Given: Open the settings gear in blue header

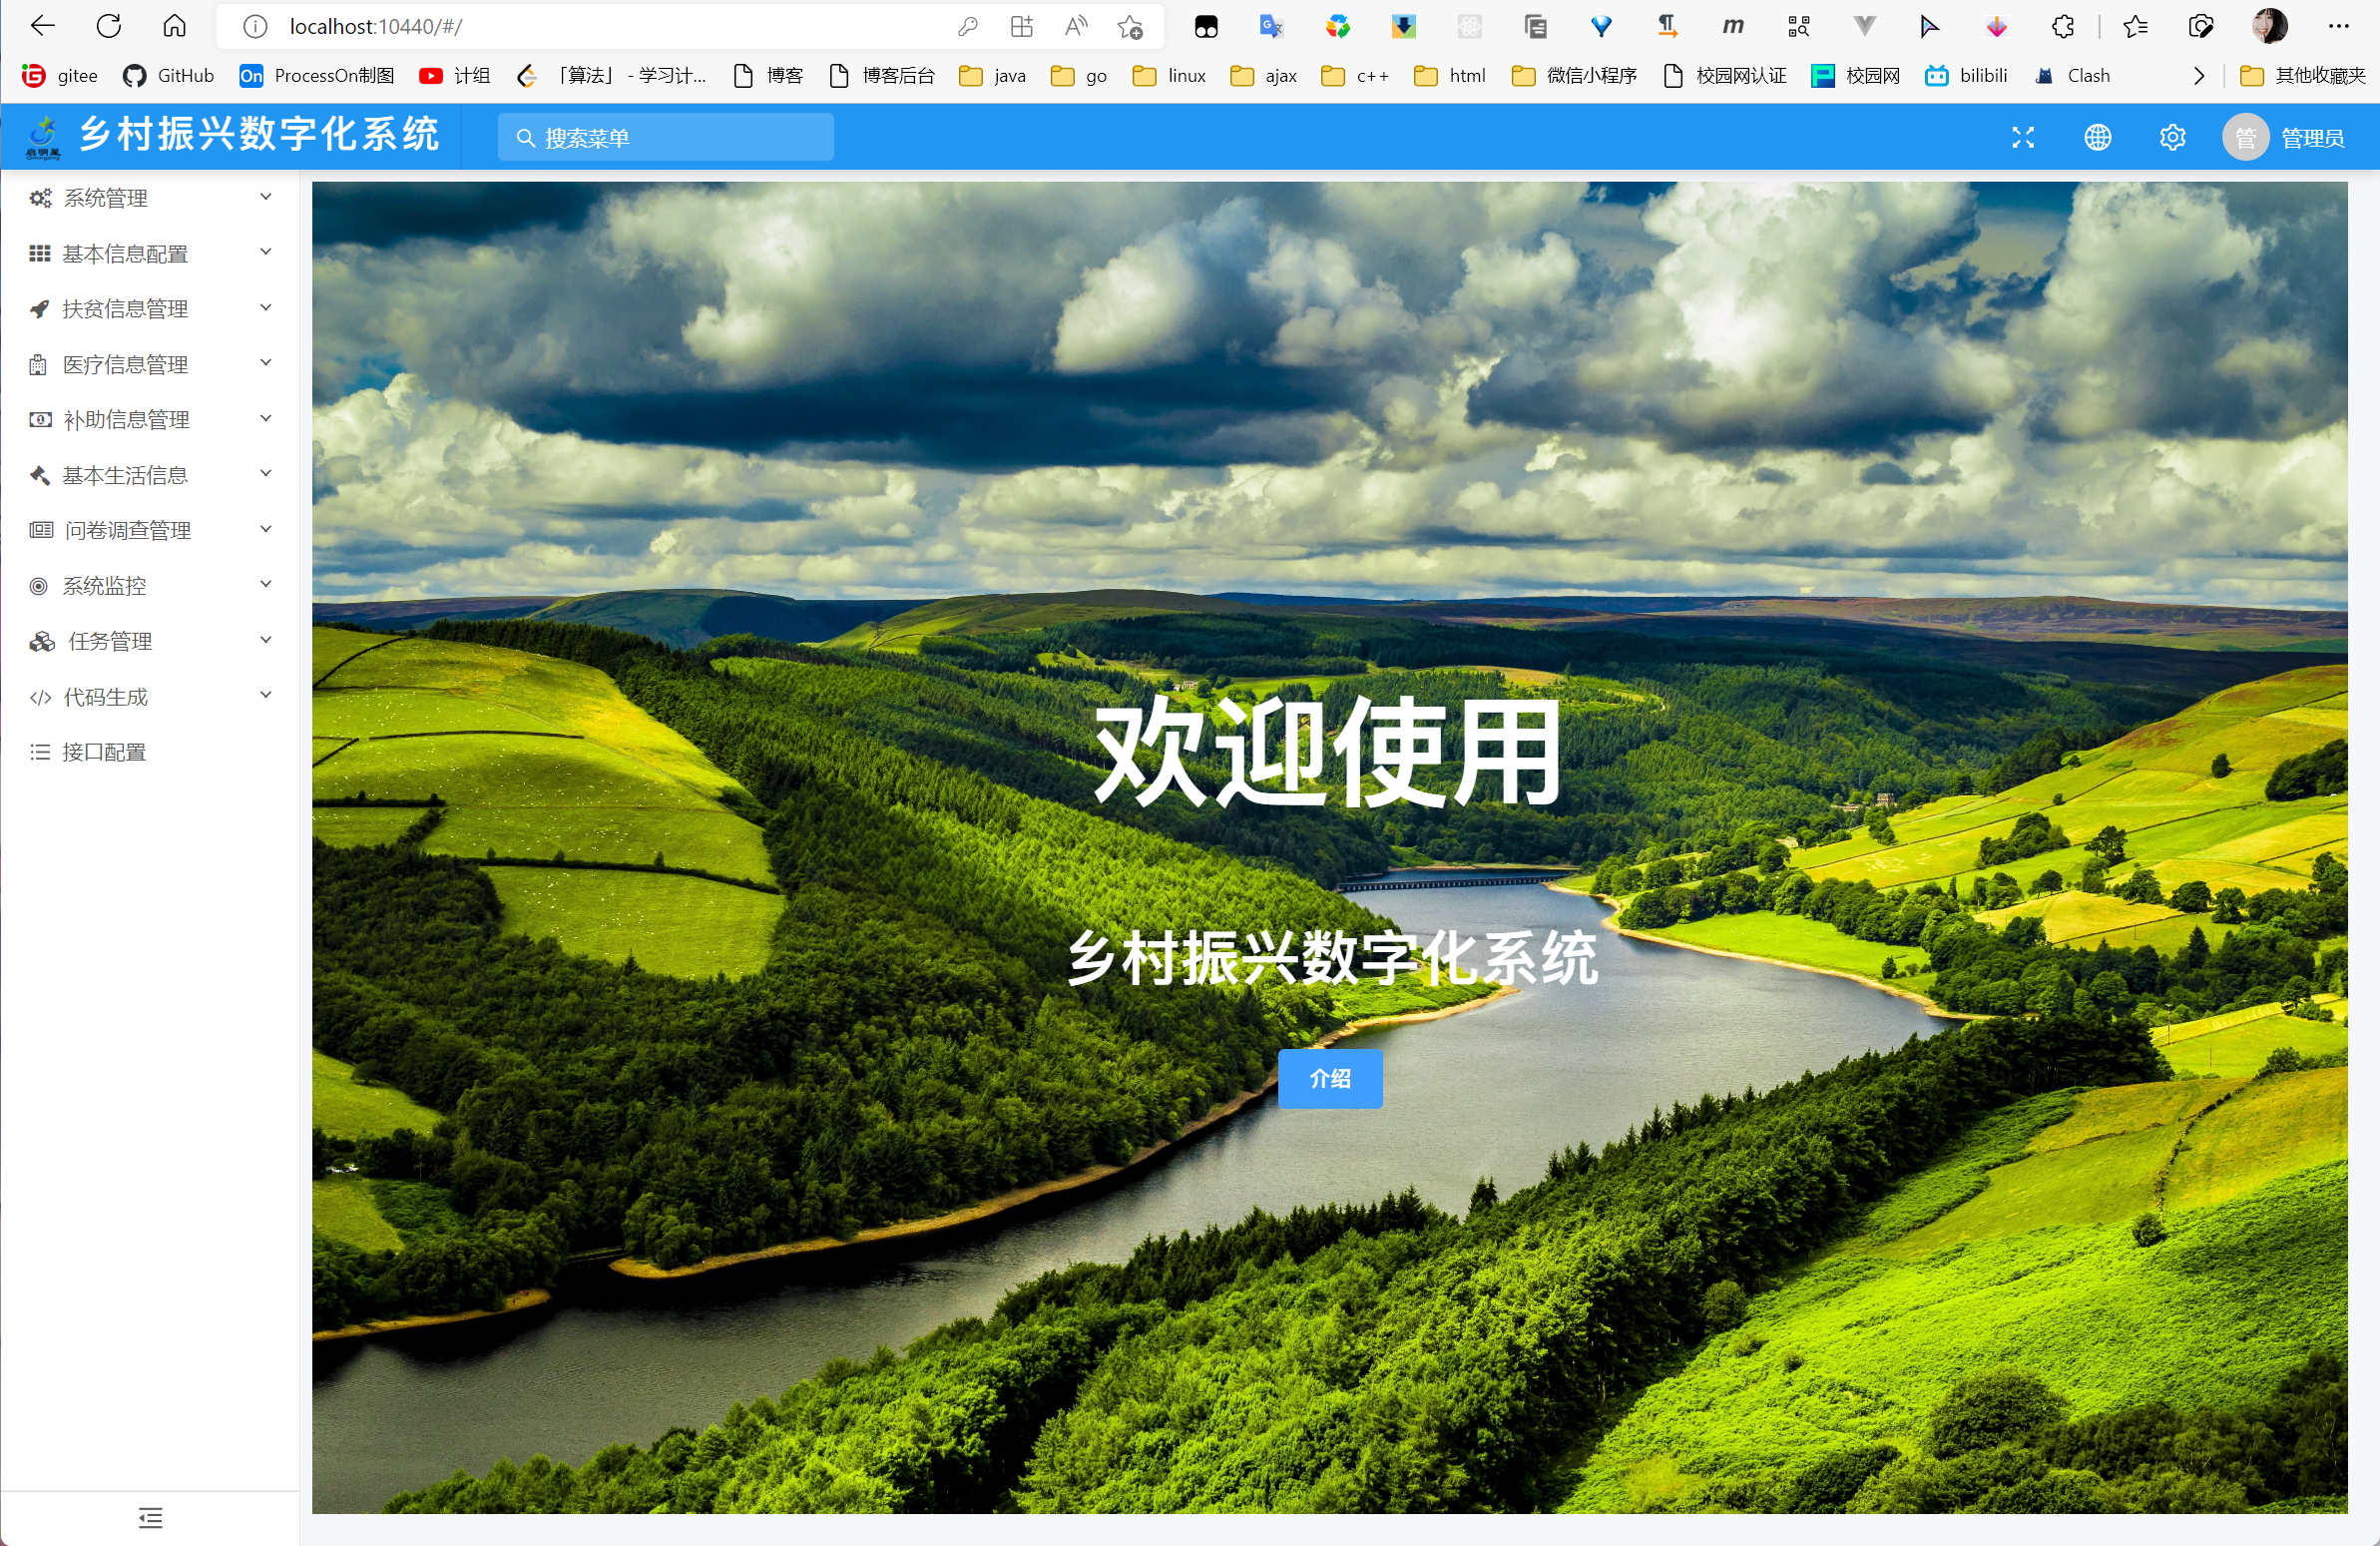Looking at the screenshot, I should click(2172, 137).
